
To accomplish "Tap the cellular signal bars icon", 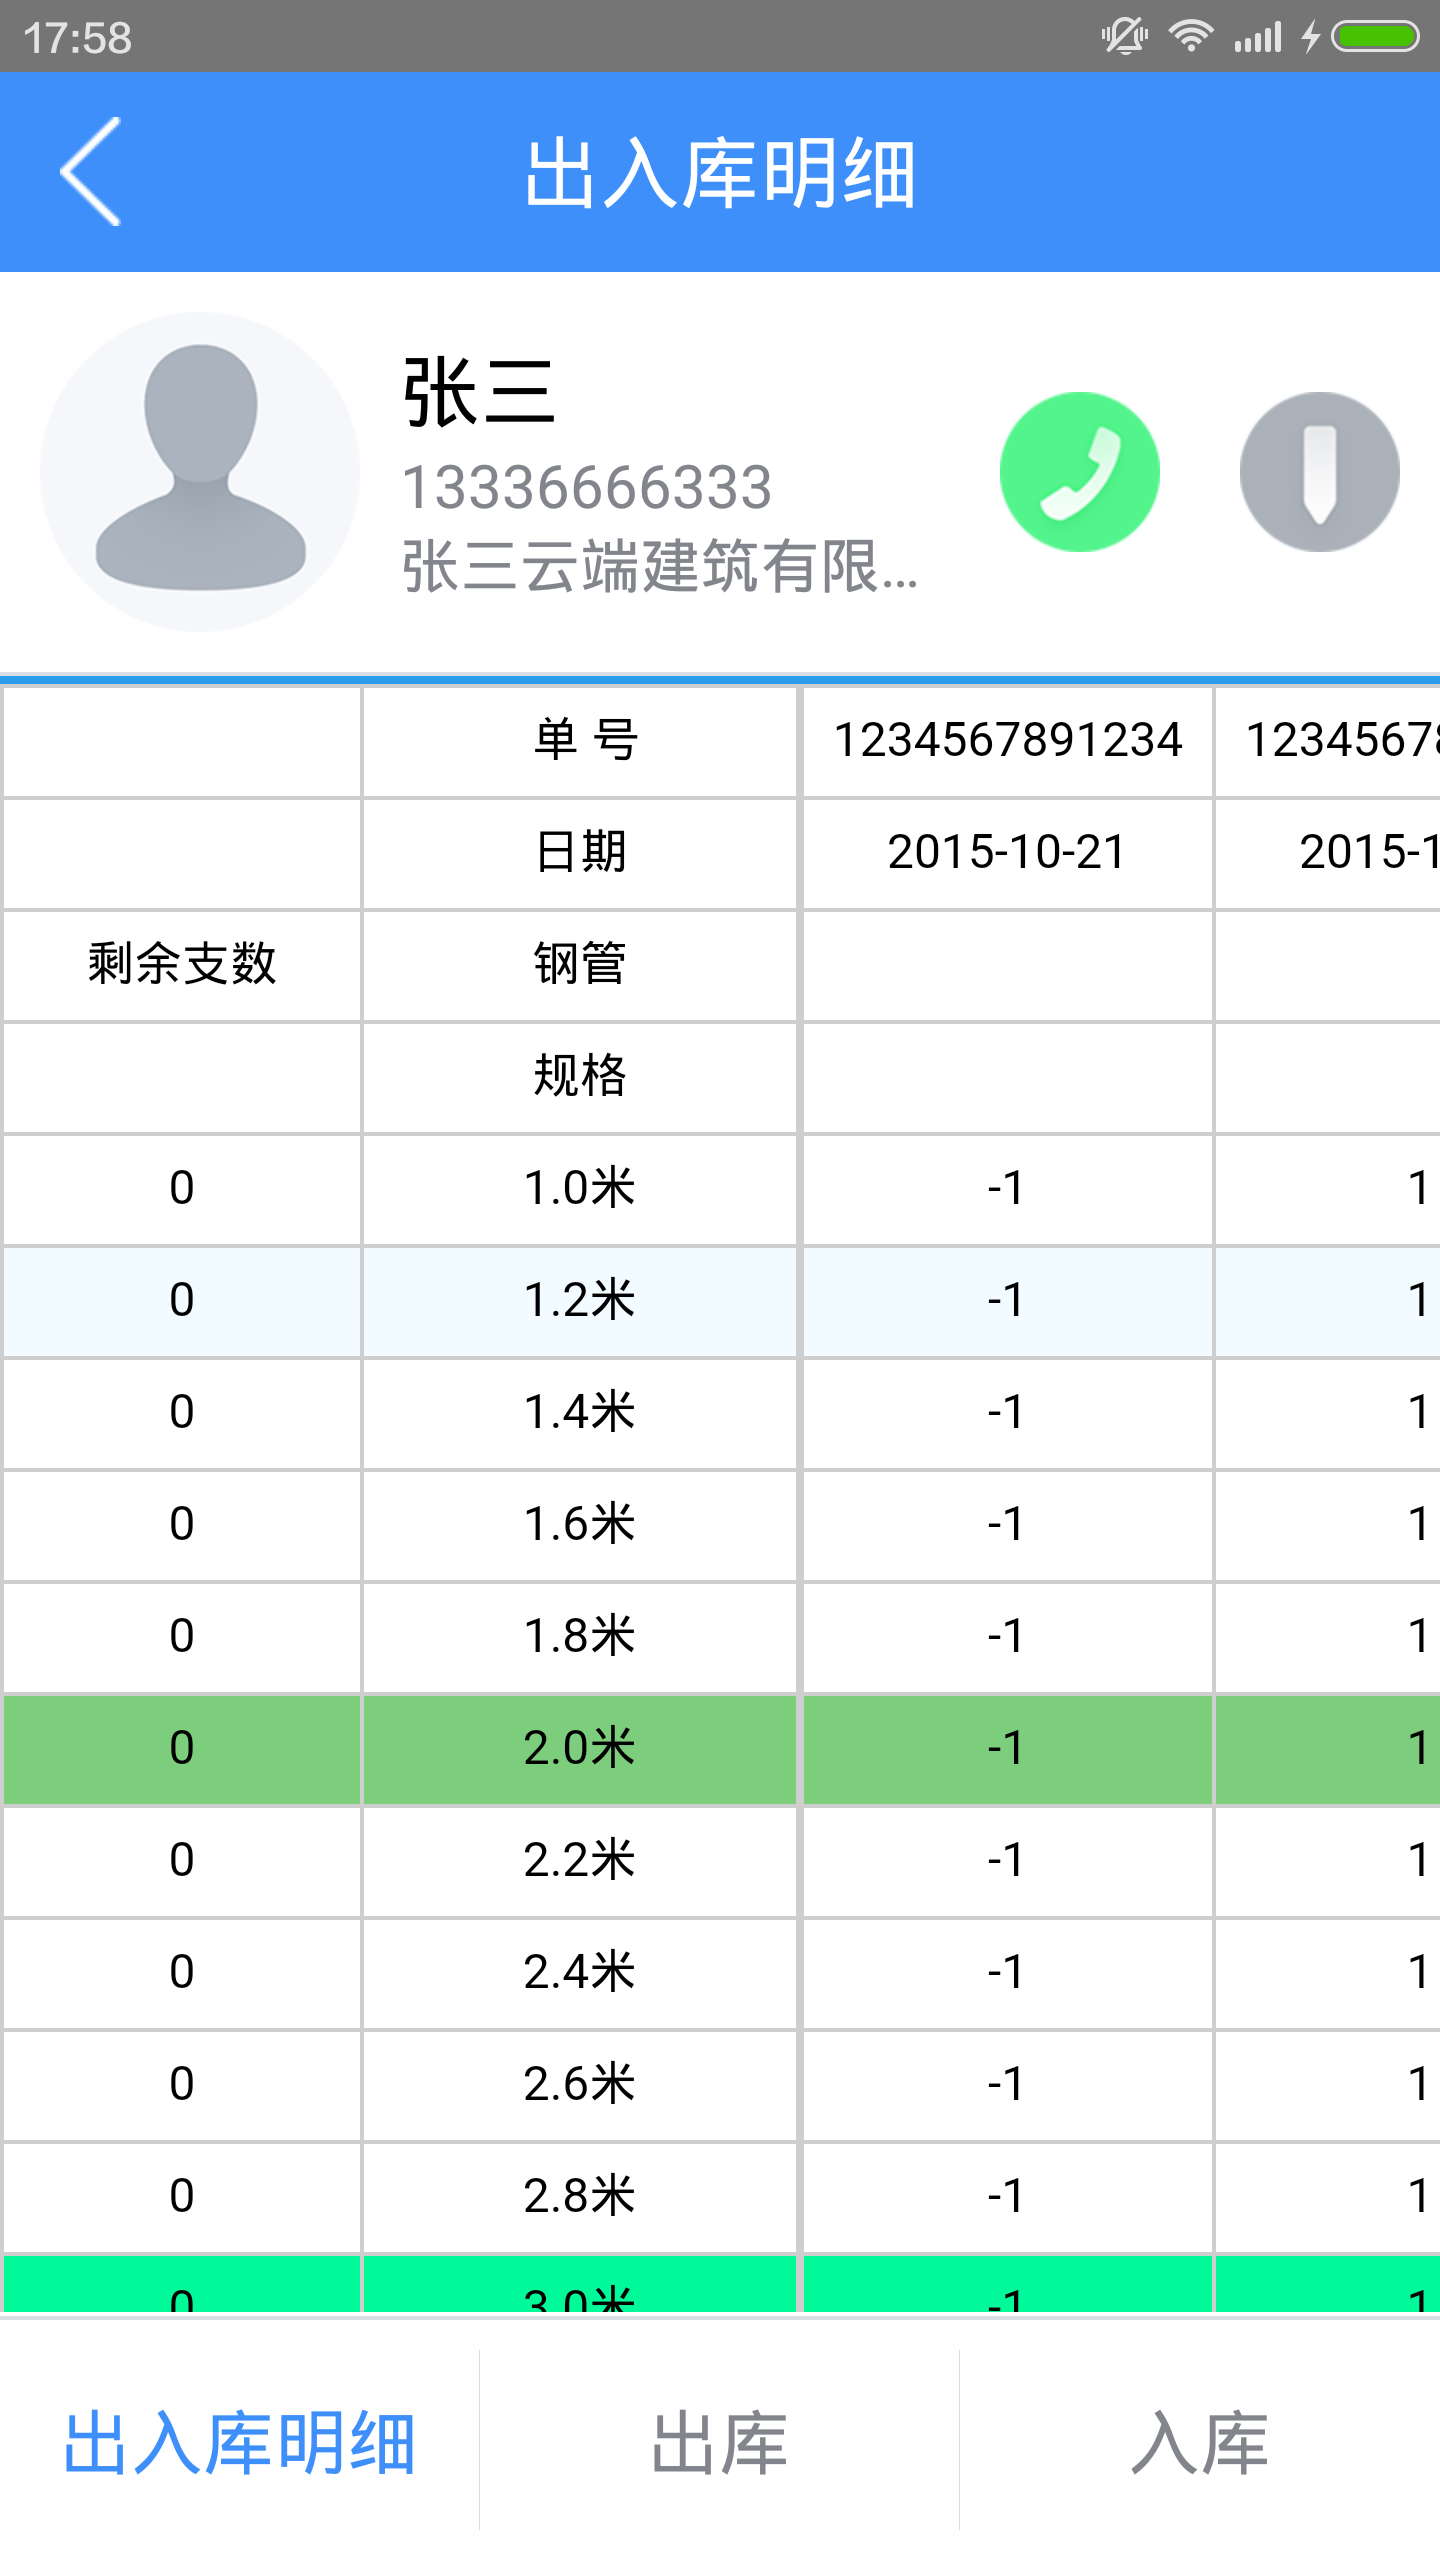I will pyautogui.click(x=1258, y=37).
